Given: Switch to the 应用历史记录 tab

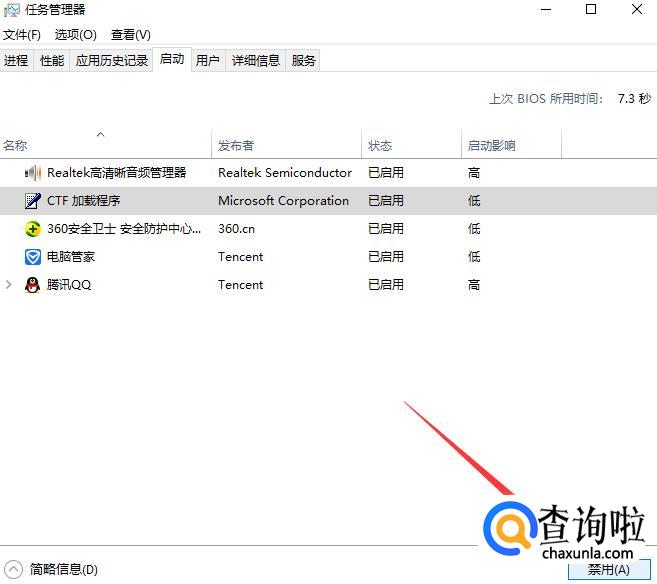Looking at the screenshot, I should click(x=111, y=60).
